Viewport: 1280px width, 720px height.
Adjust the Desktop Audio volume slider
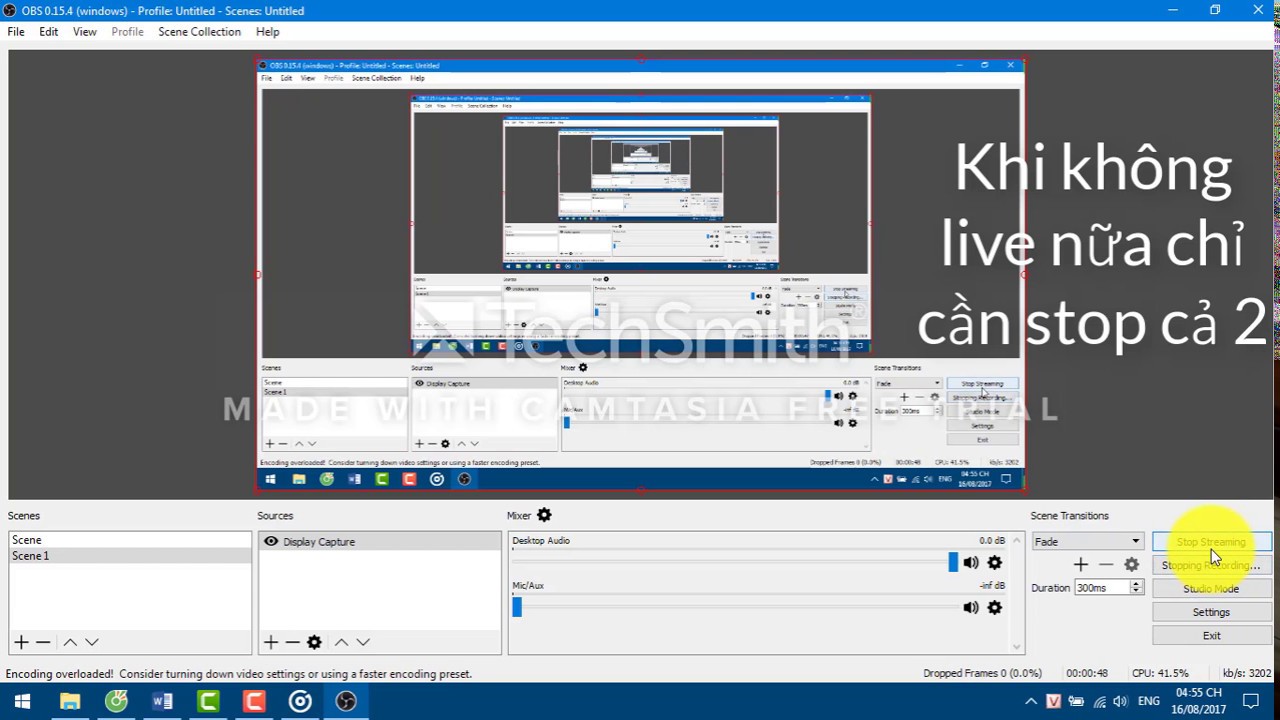(x=953, y=563)
